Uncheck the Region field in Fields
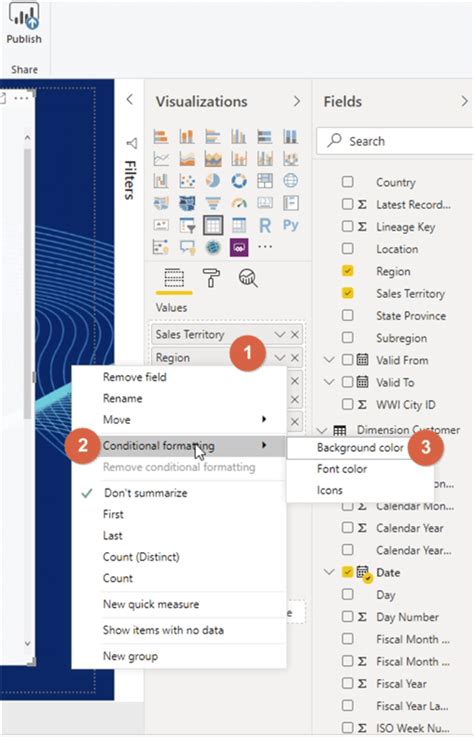 348,271
